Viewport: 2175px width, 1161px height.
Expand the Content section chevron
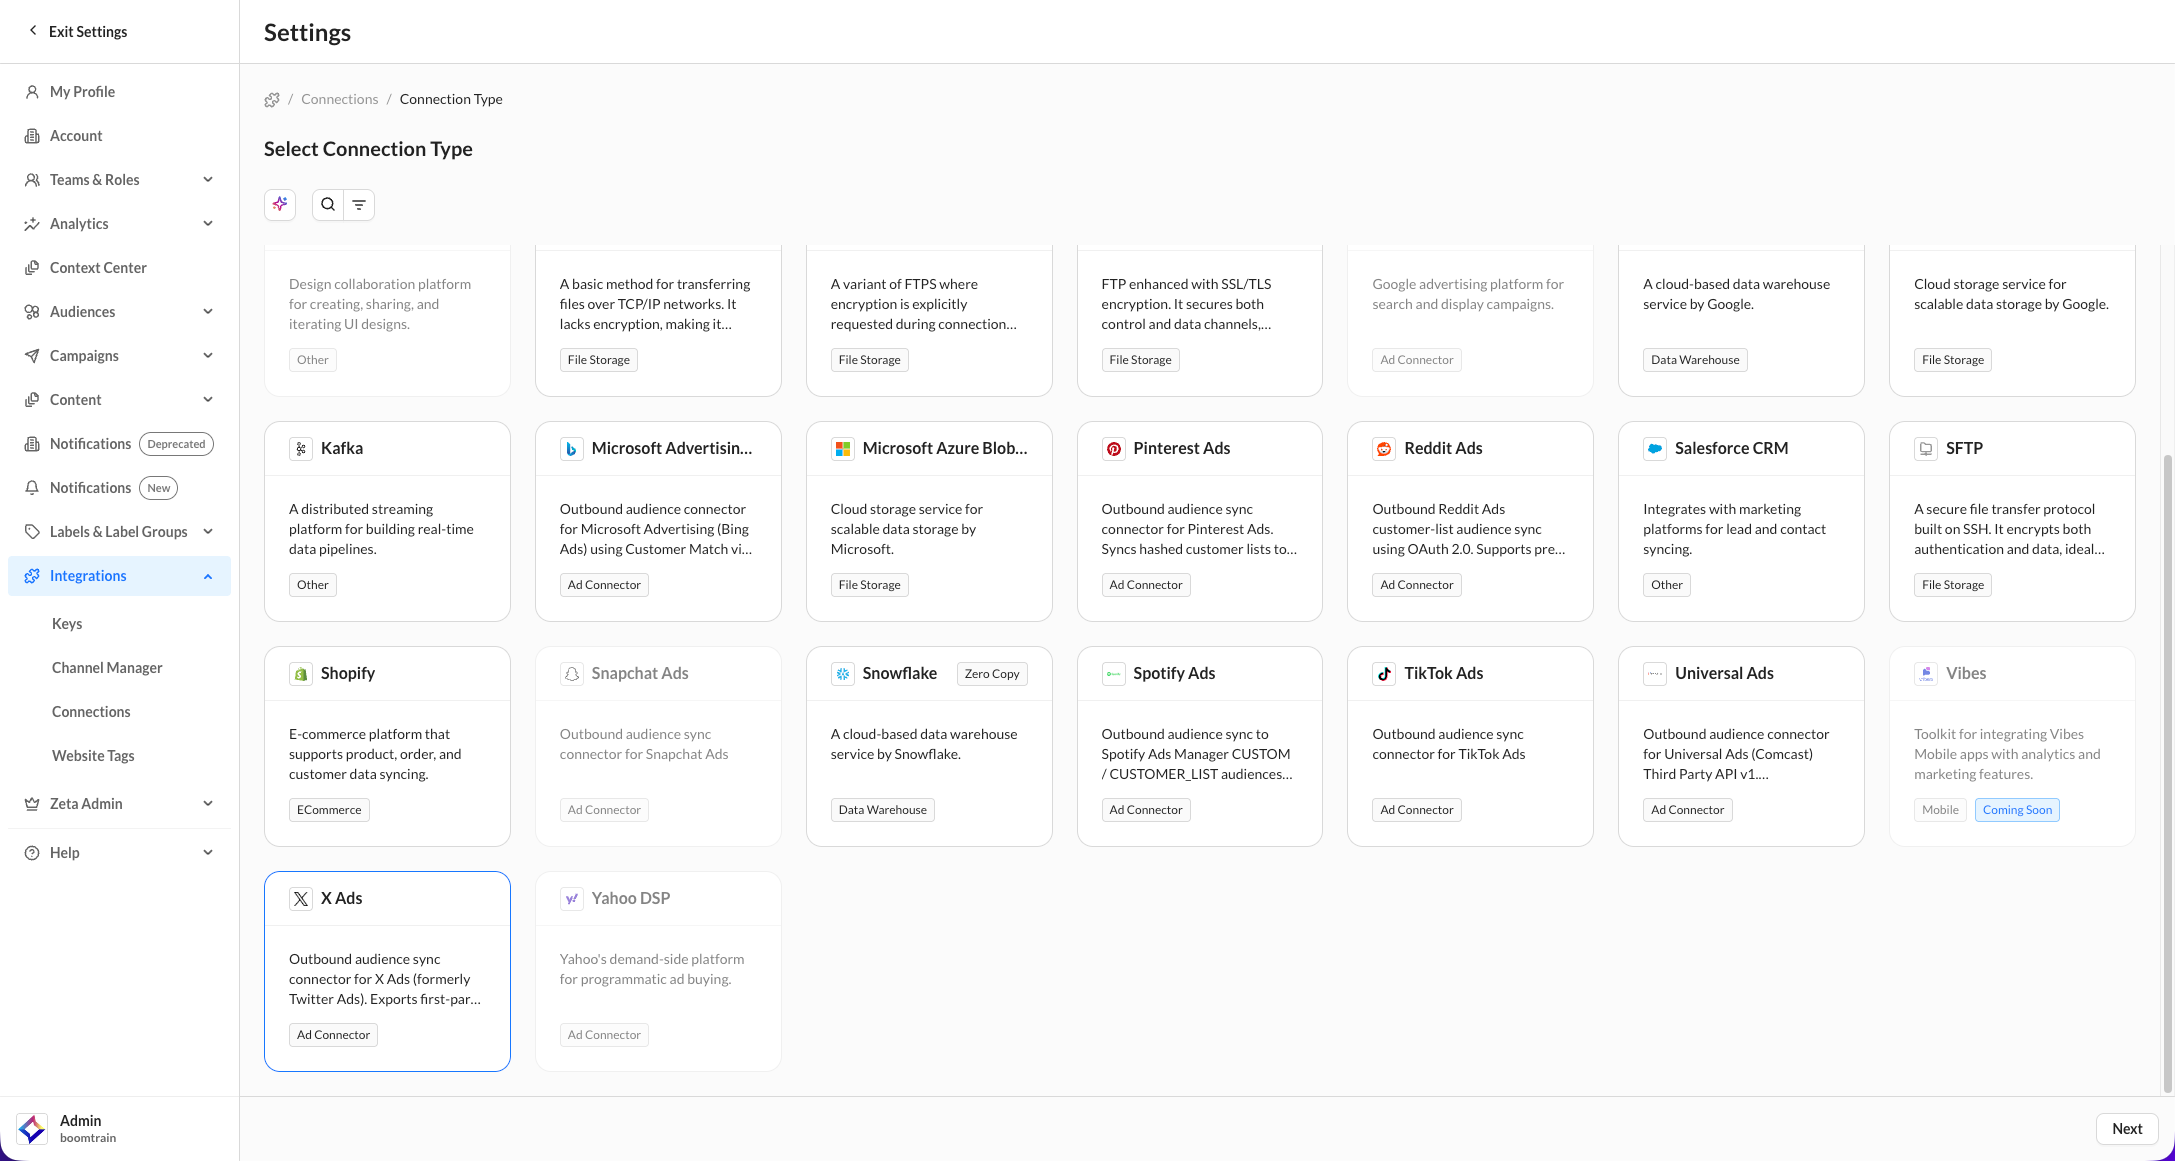tap(208, 400)
